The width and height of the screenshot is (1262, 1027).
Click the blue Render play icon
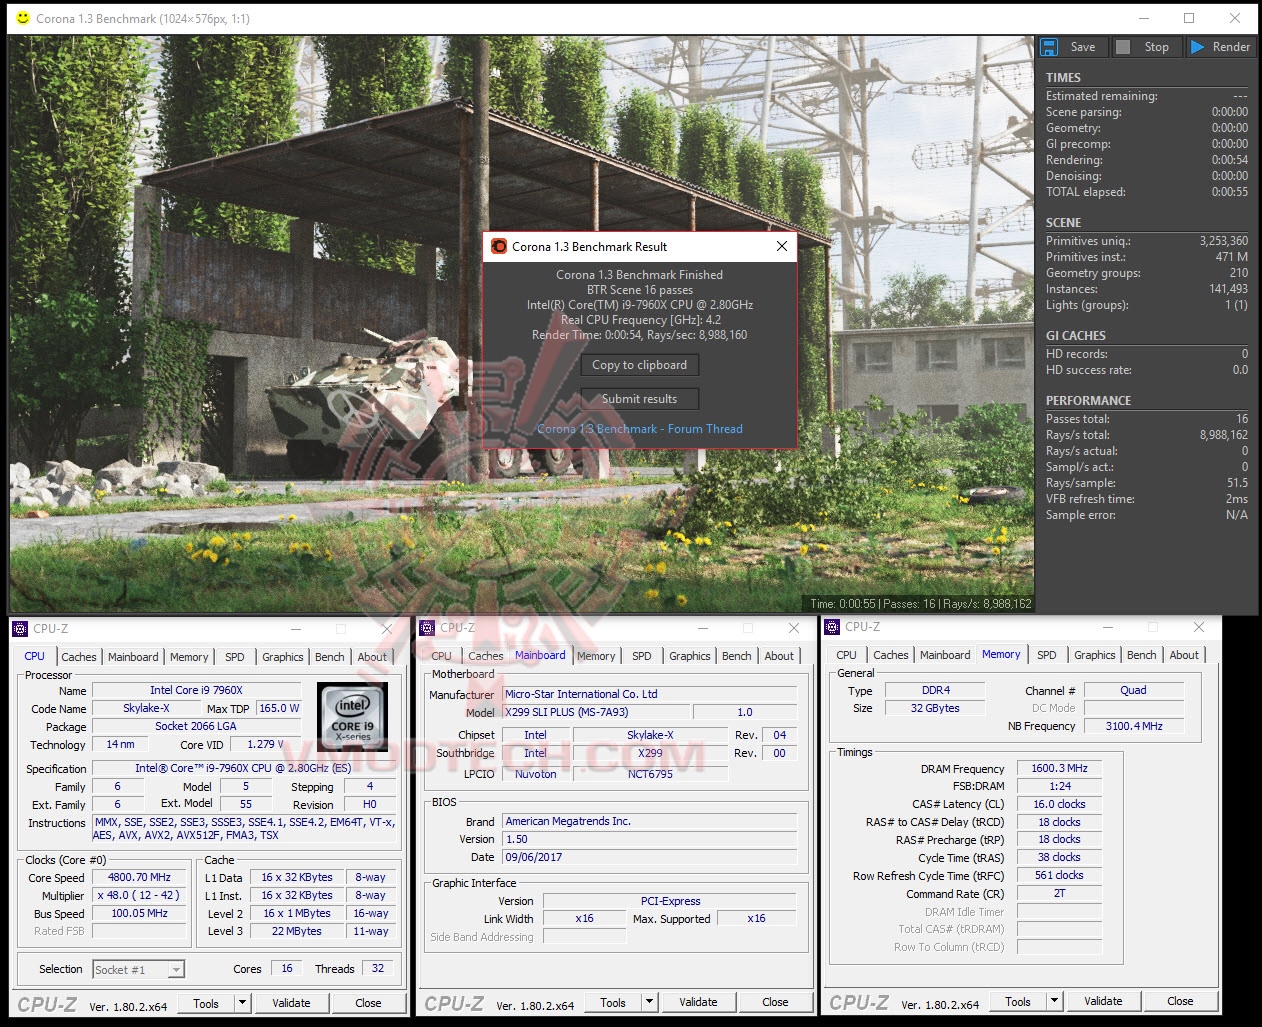point(1197,47)
